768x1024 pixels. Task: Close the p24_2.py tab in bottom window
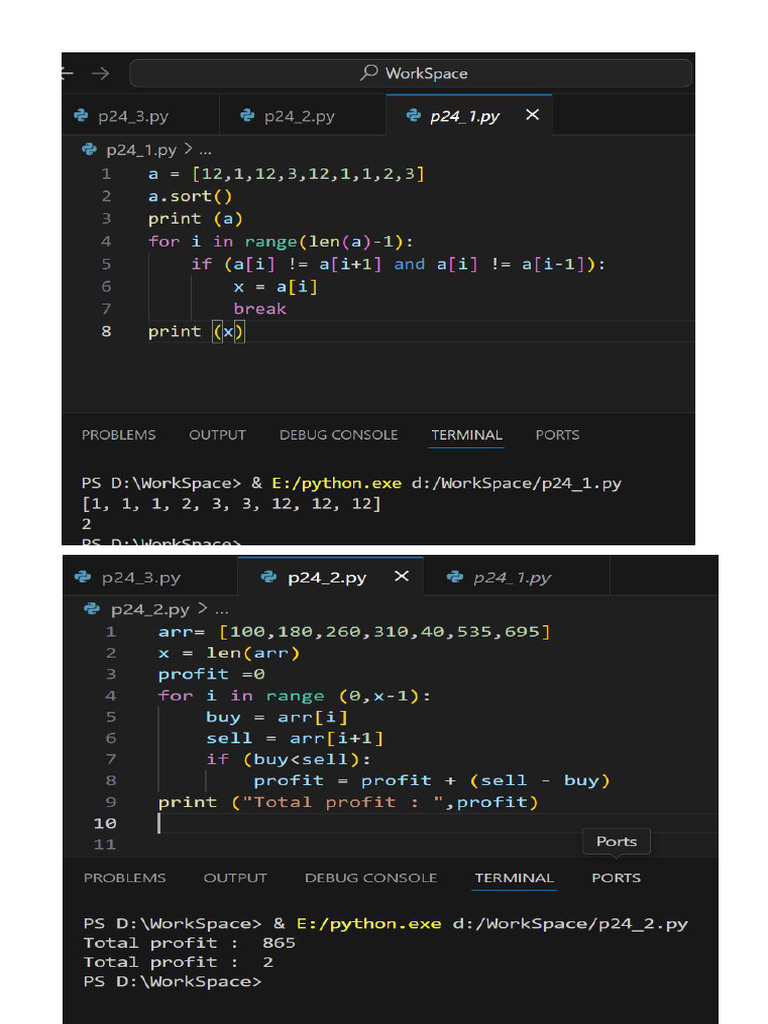[402, 576]
